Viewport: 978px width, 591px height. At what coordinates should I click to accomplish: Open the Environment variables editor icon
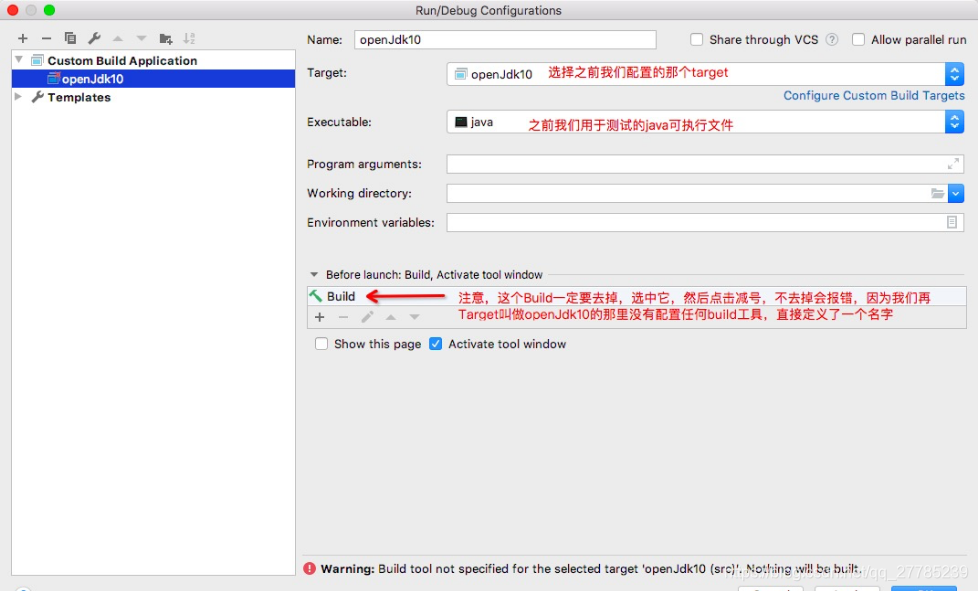[x=952, y=223]
